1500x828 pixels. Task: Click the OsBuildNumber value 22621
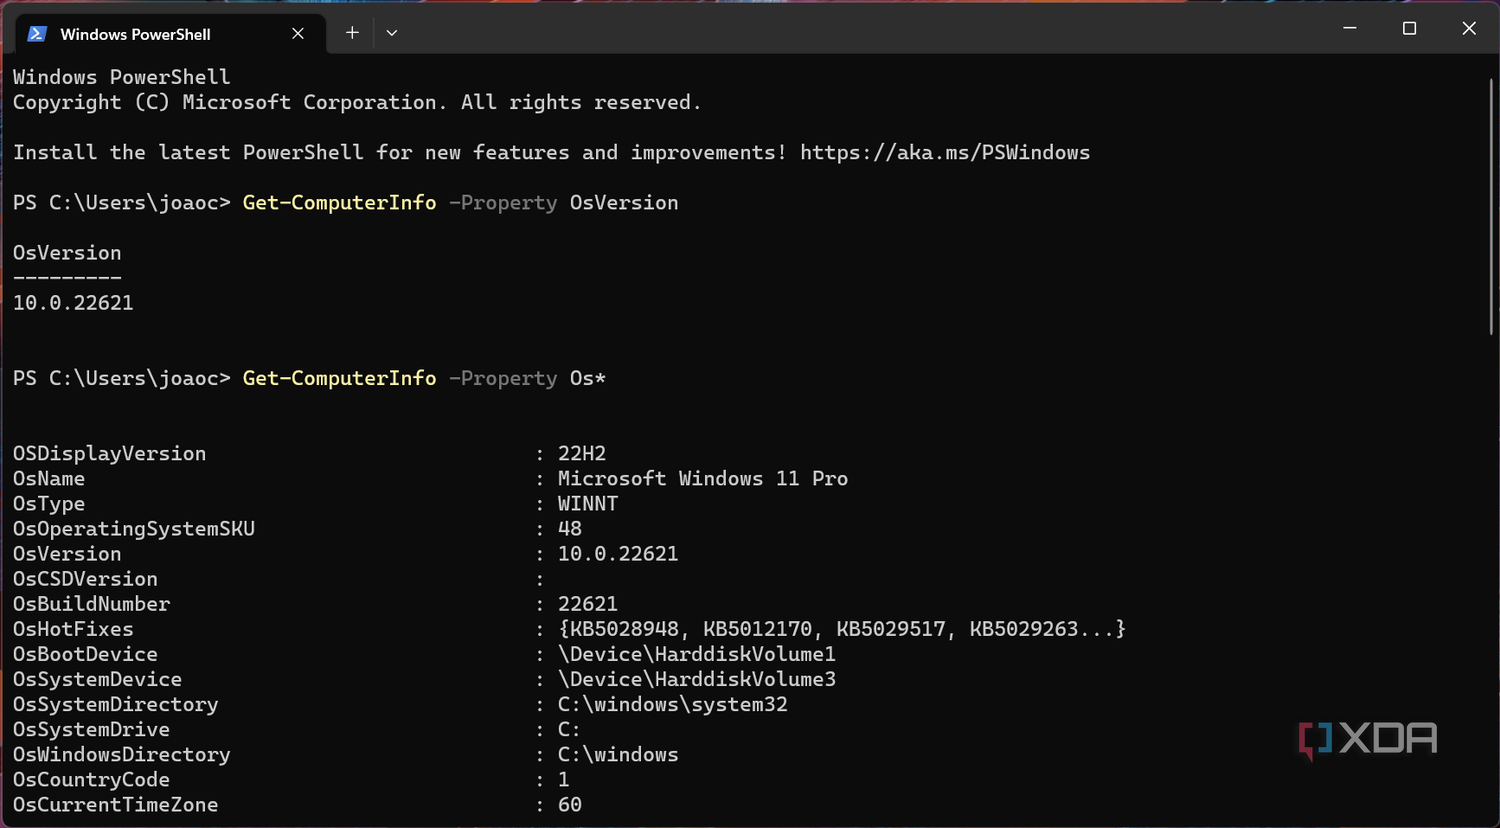pos(588,604)
